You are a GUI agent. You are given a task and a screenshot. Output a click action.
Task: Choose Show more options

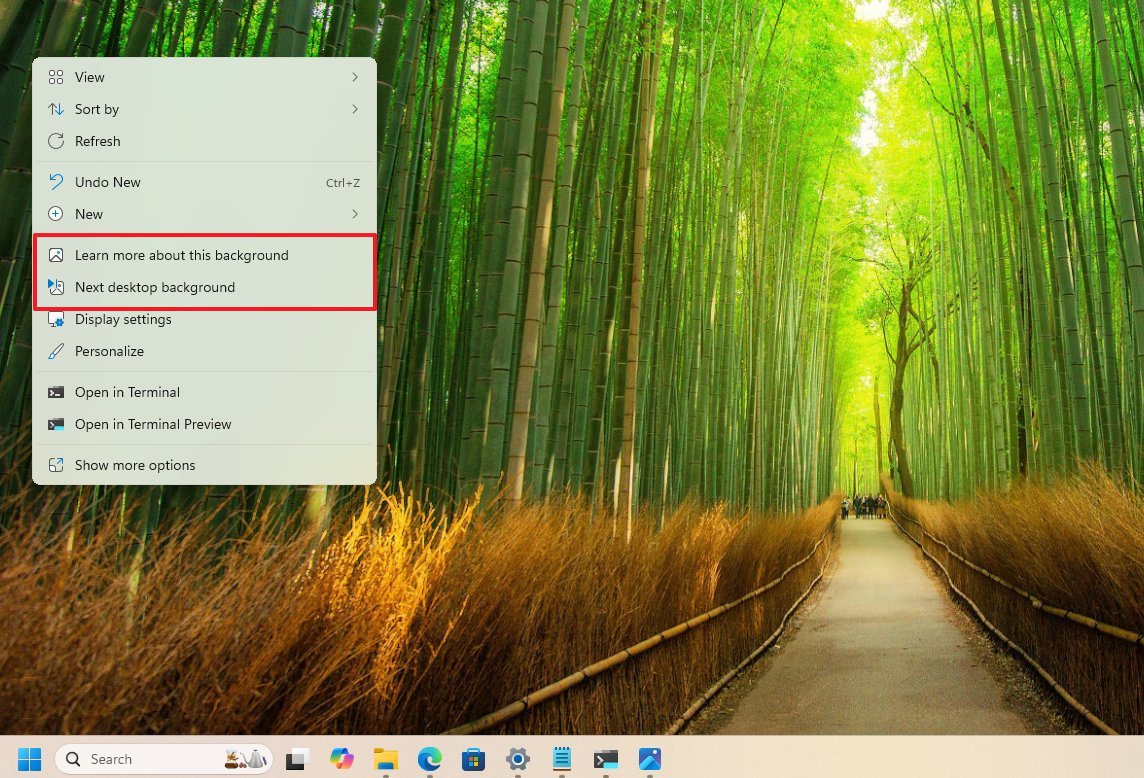[135, 465]
